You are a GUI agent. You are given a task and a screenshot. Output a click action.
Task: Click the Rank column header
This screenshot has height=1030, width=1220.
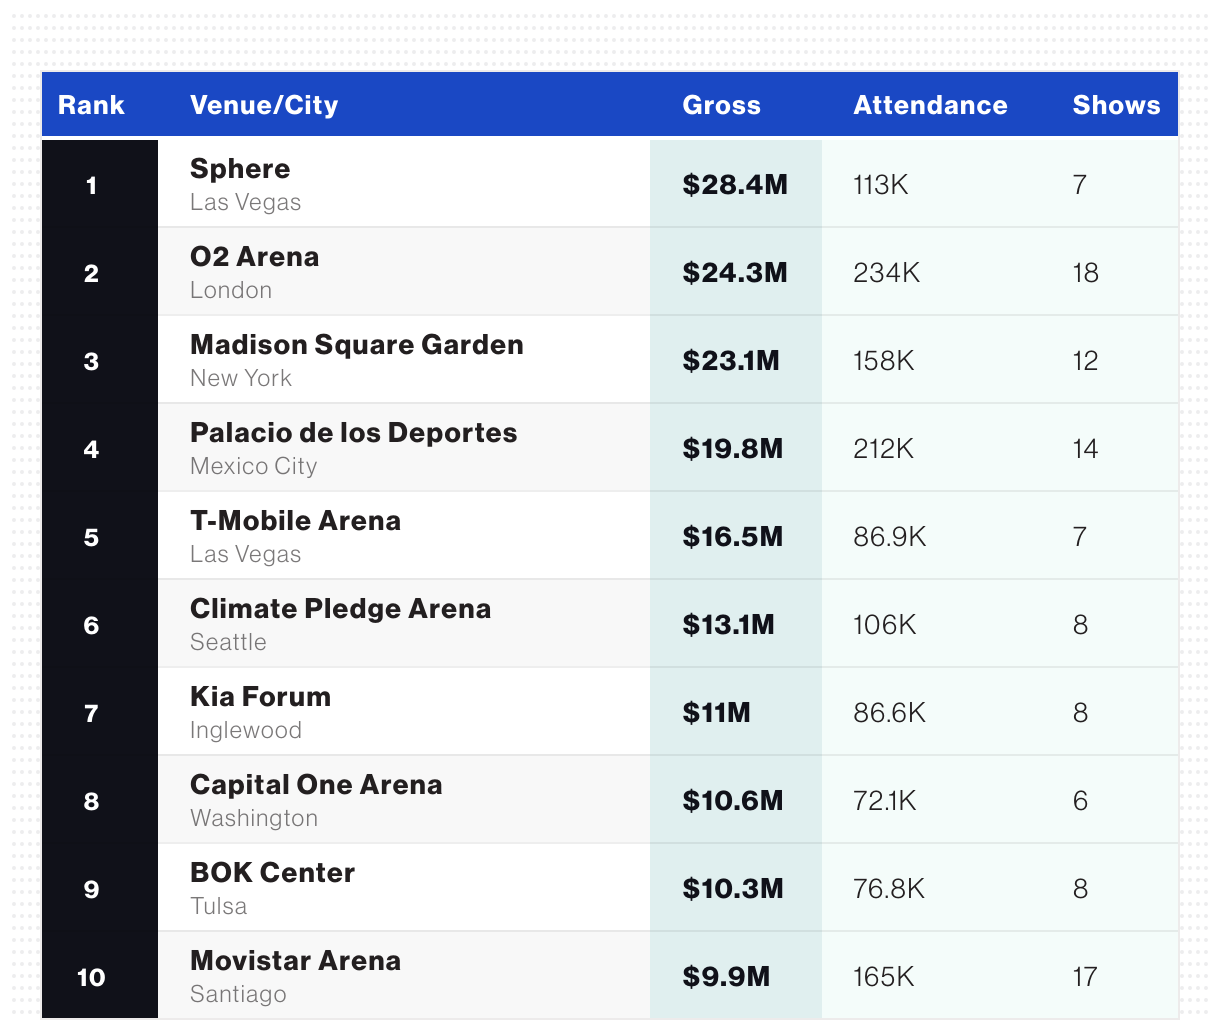pyautogui.click(x=91, y=105)
